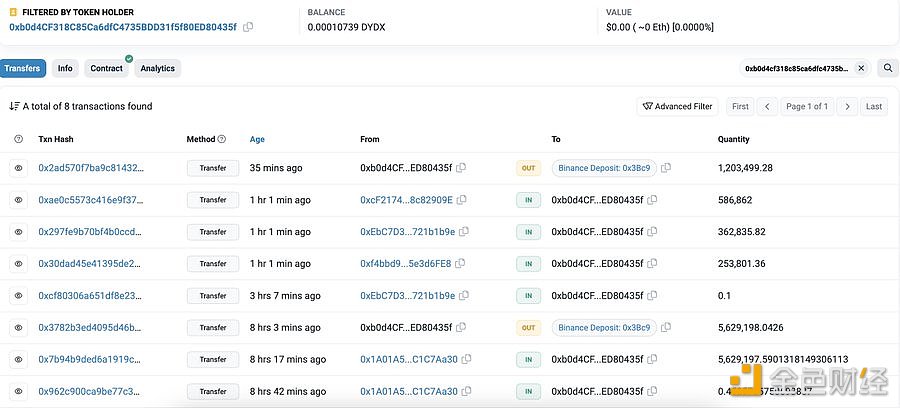The width and height of the screenshot is (900, 408).
Task: Open transaction 0x7b94b9ded6a1919c
Action: coord(90,360)
